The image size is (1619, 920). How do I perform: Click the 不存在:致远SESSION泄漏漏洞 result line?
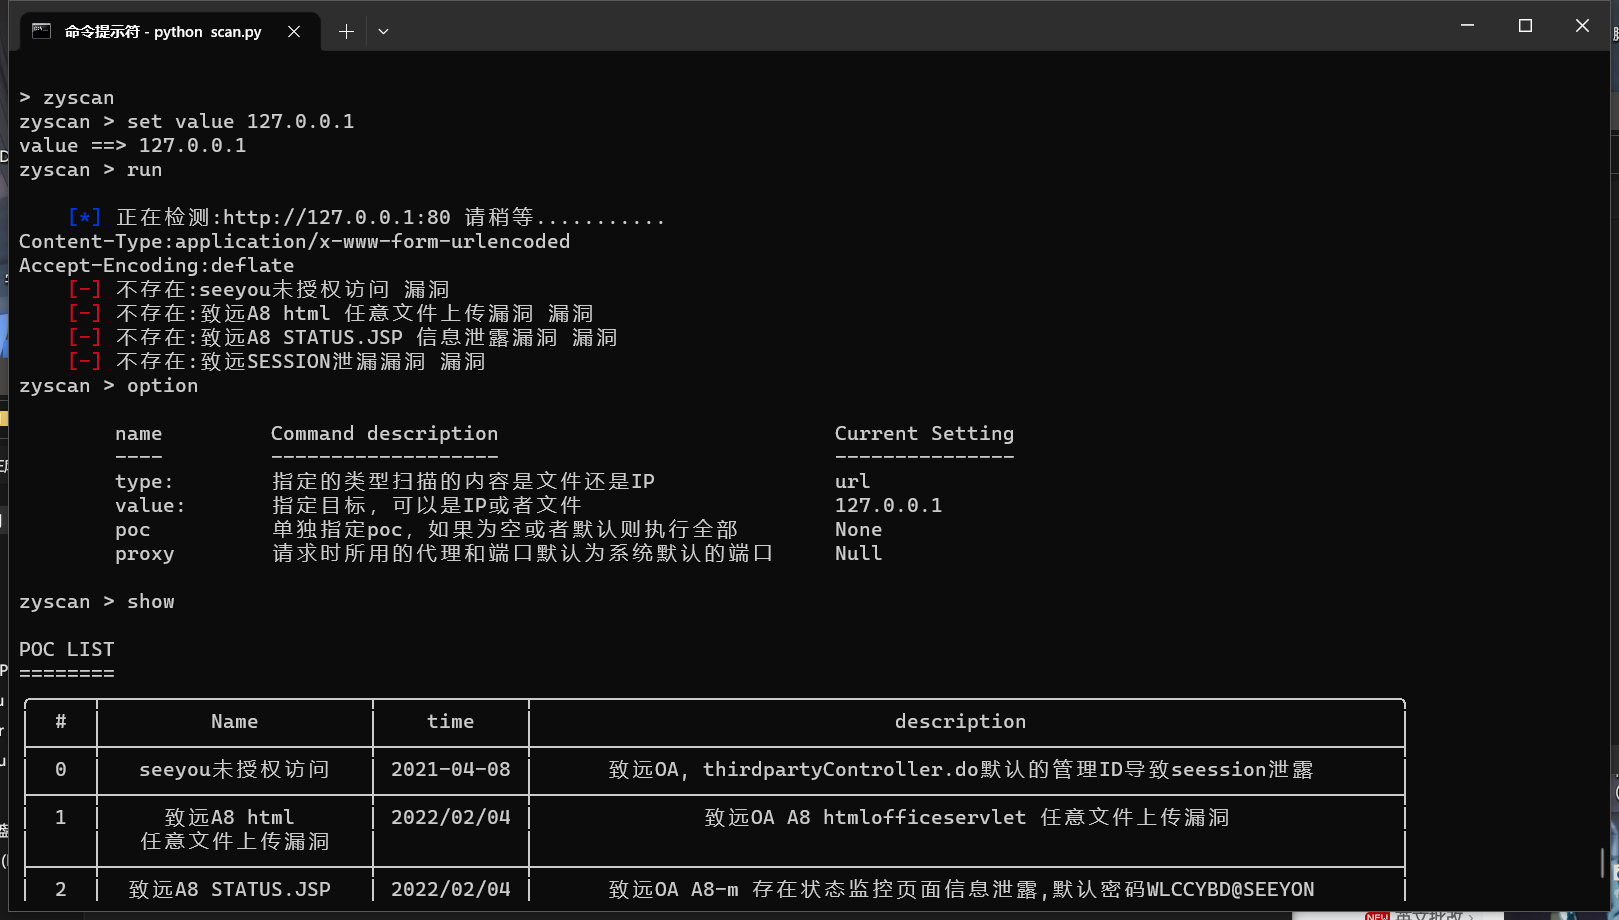click(276, 362)
